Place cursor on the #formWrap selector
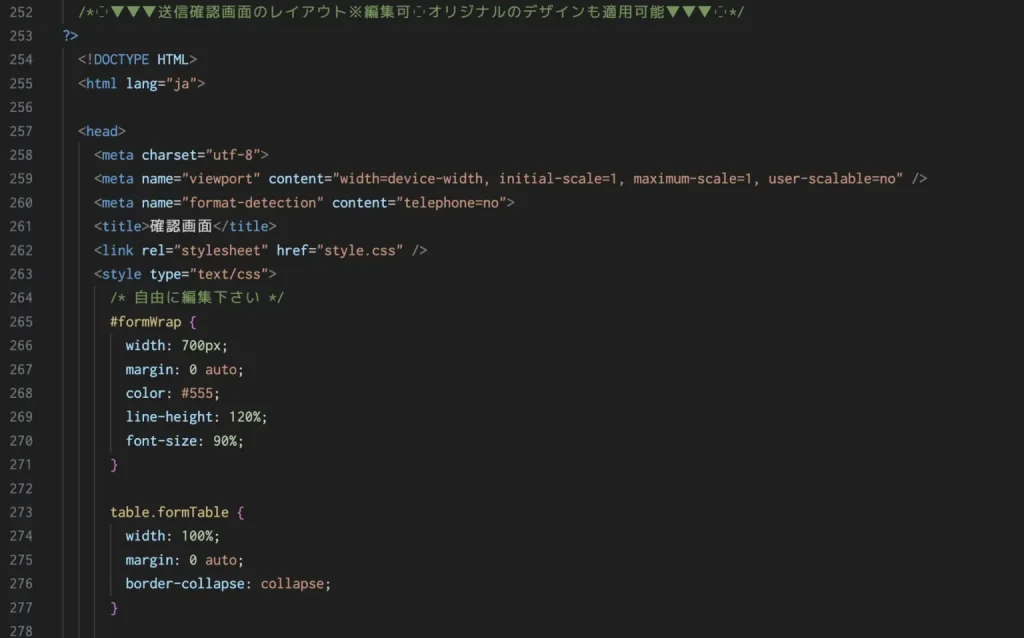 pyautogui.click(x=145, y=322)
